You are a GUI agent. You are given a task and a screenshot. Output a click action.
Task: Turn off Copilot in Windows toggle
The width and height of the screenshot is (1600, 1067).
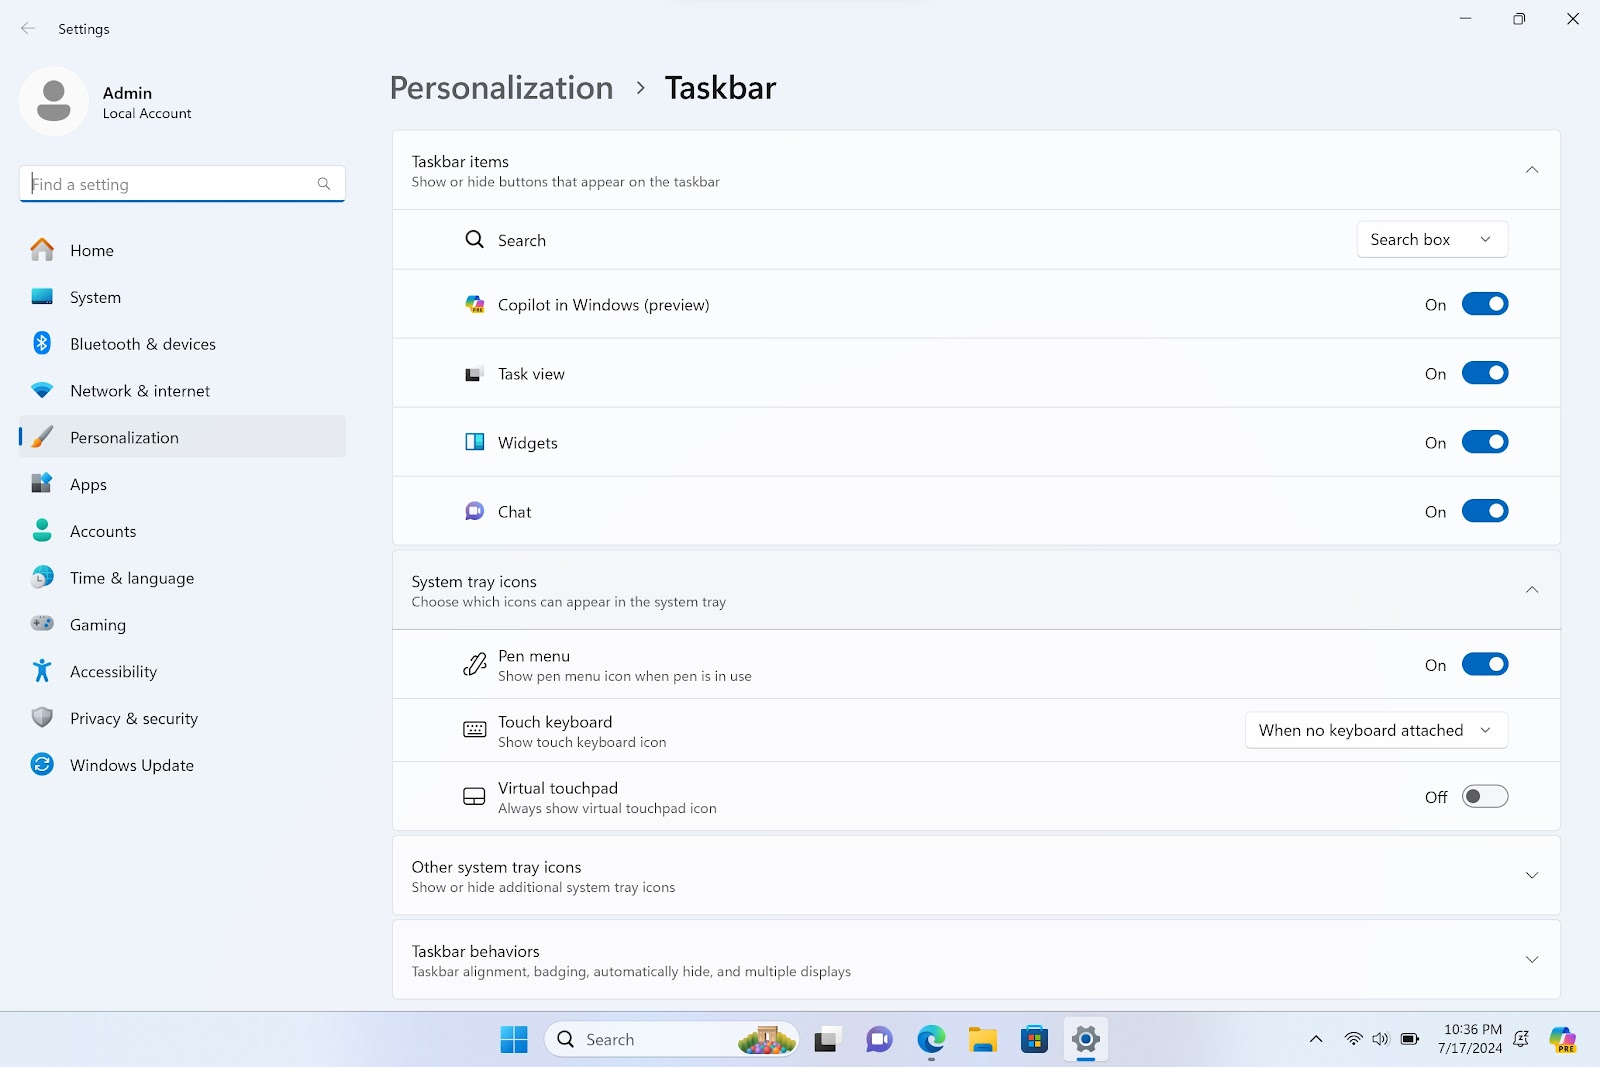pos(1485,304)
